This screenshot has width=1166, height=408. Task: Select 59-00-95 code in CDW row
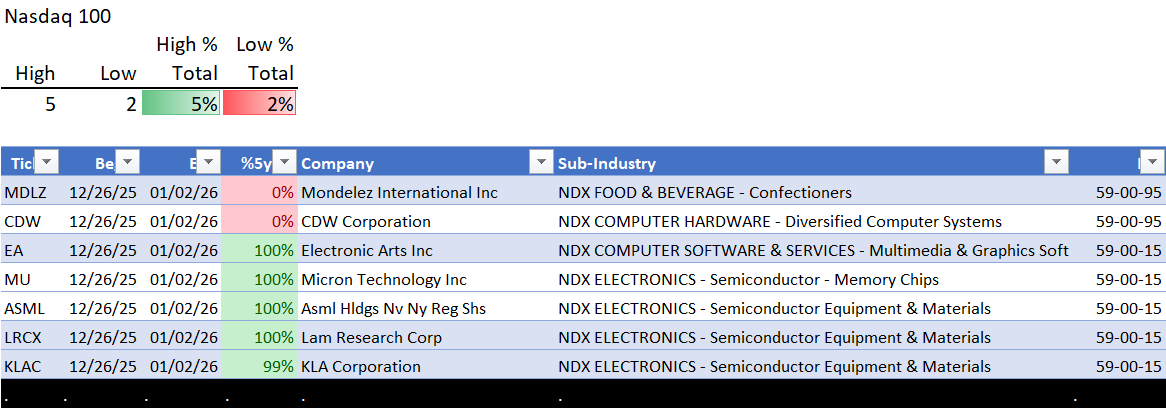[x=1128, y=222]
